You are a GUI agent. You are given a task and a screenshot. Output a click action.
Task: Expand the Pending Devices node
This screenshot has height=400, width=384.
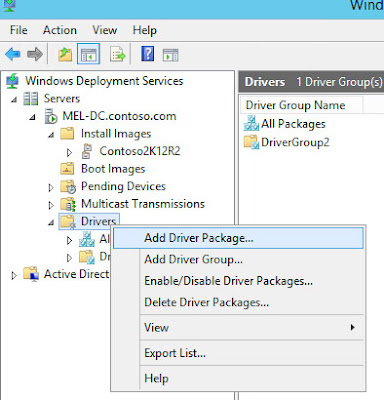[x=51, y=188]
